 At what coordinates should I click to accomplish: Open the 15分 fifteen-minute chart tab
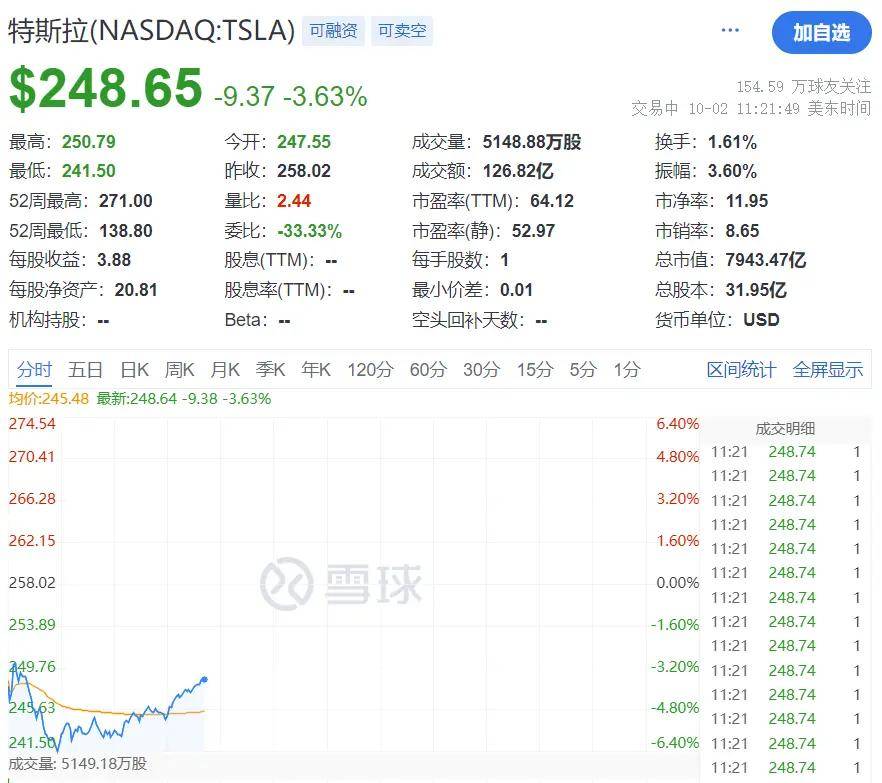coord(534,369)
